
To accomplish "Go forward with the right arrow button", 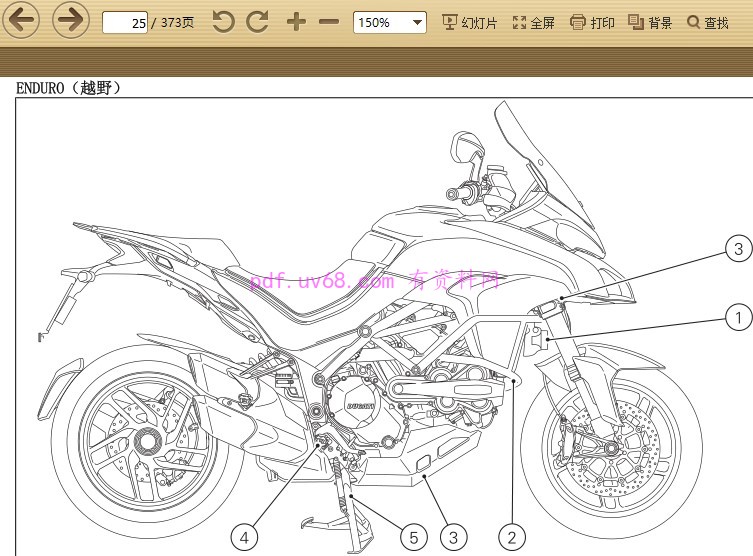I will coord(70,21).
